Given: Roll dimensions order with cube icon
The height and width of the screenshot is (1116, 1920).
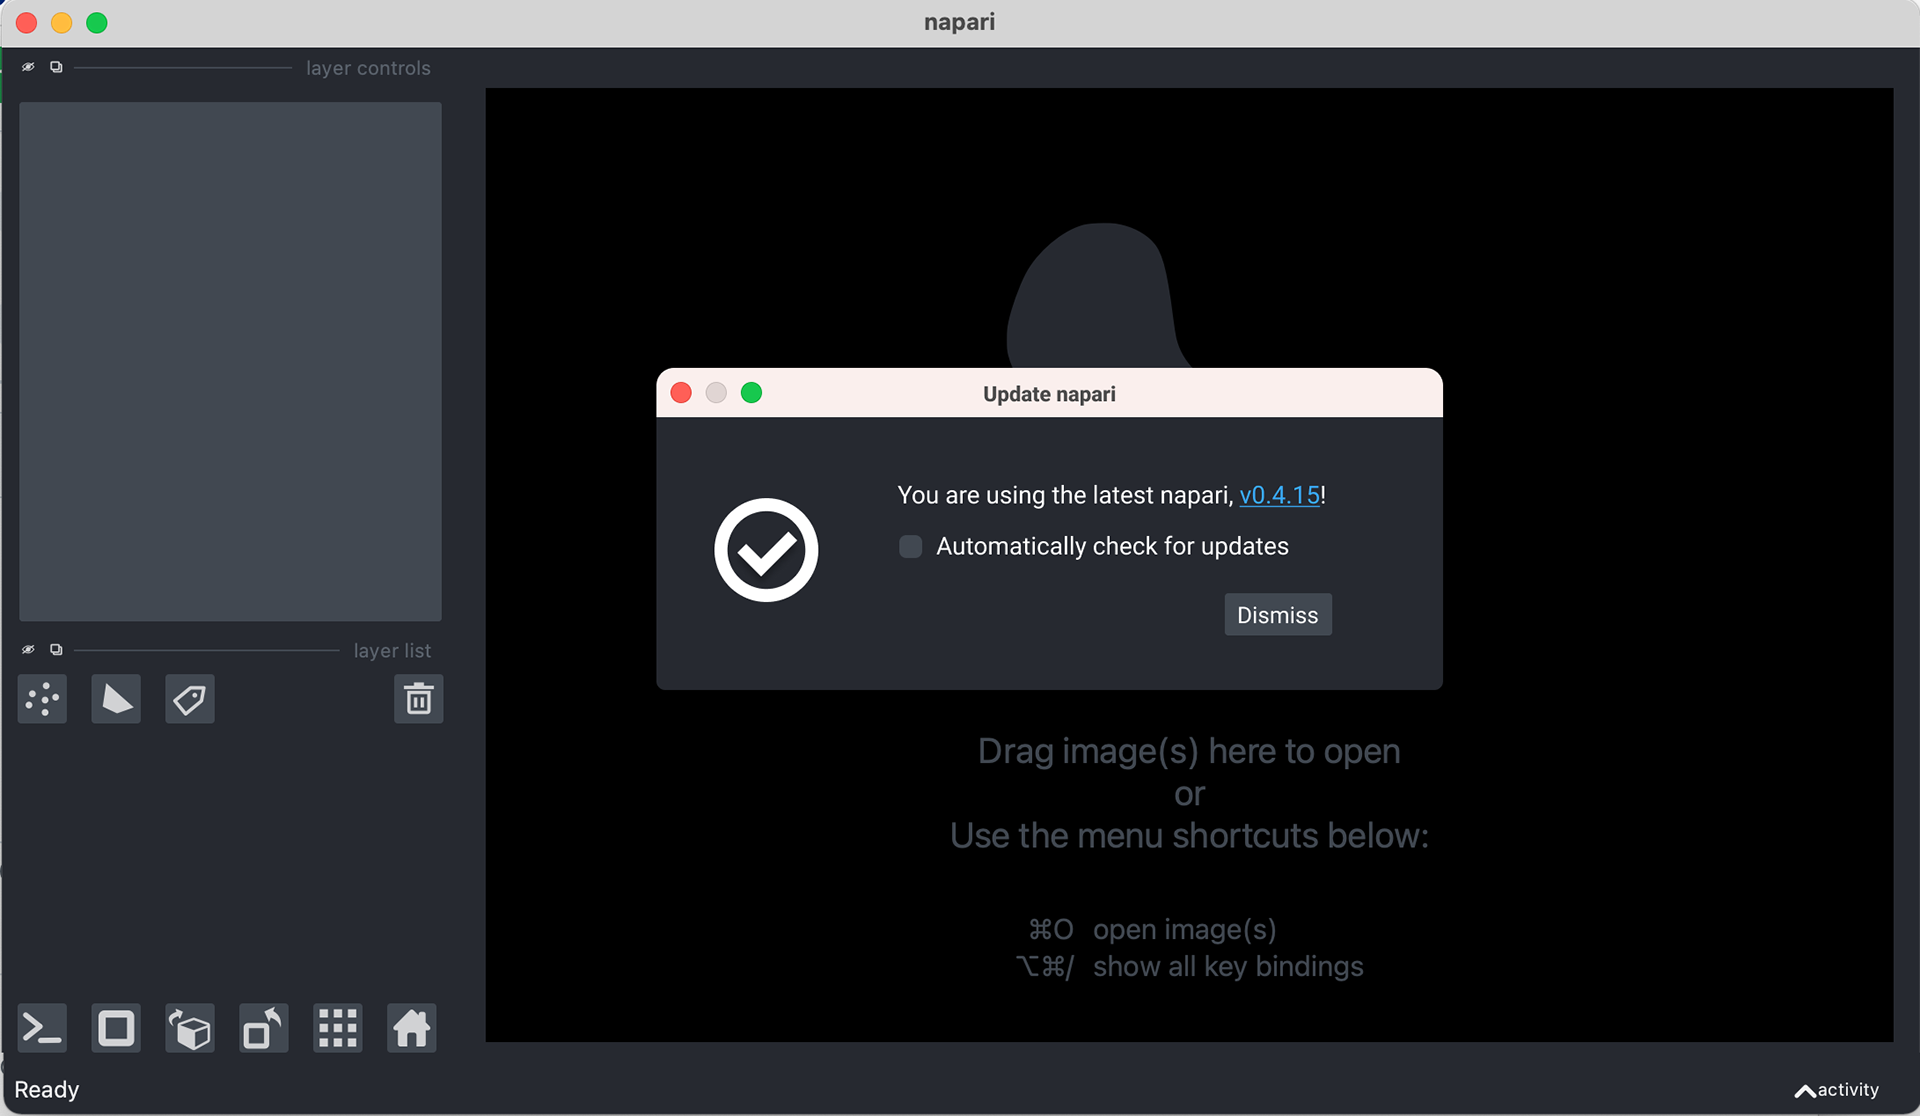Looking at the screenshot, I should [x=189, y=1028].
